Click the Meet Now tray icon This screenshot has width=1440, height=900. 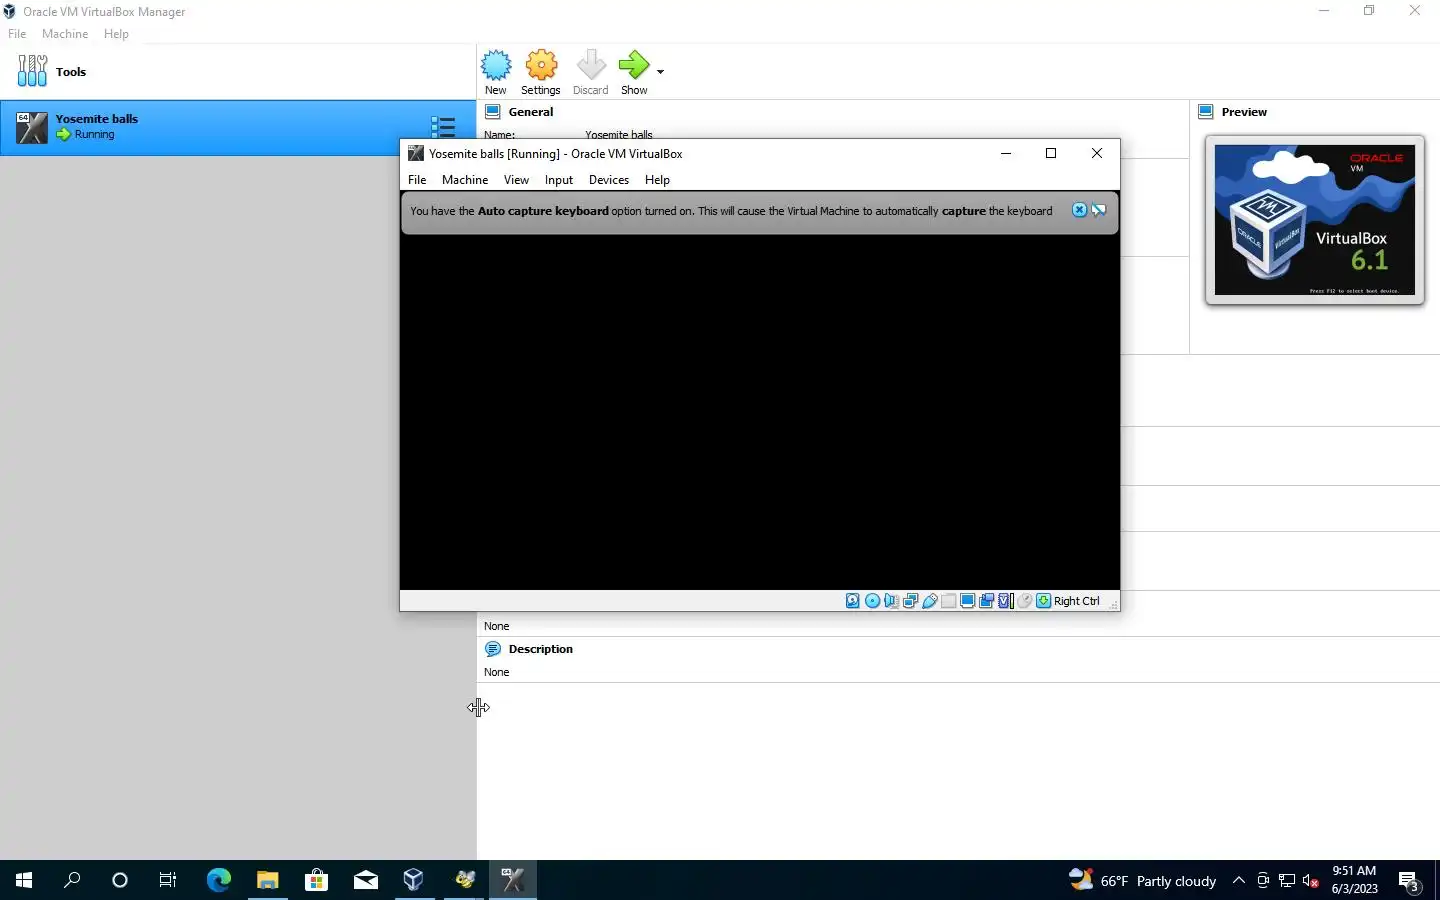[x=1263, y=880]
